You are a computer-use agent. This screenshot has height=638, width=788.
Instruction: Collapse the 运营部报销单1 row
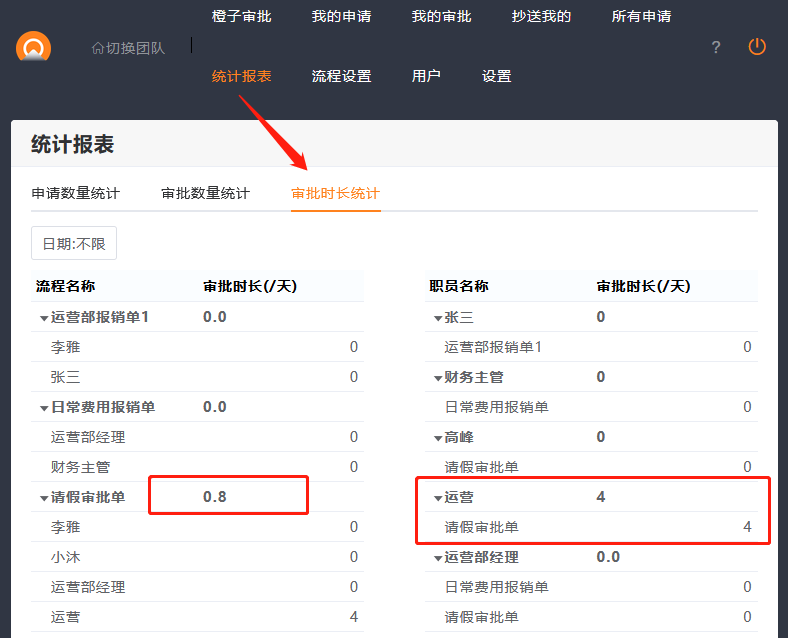point(44,318)
